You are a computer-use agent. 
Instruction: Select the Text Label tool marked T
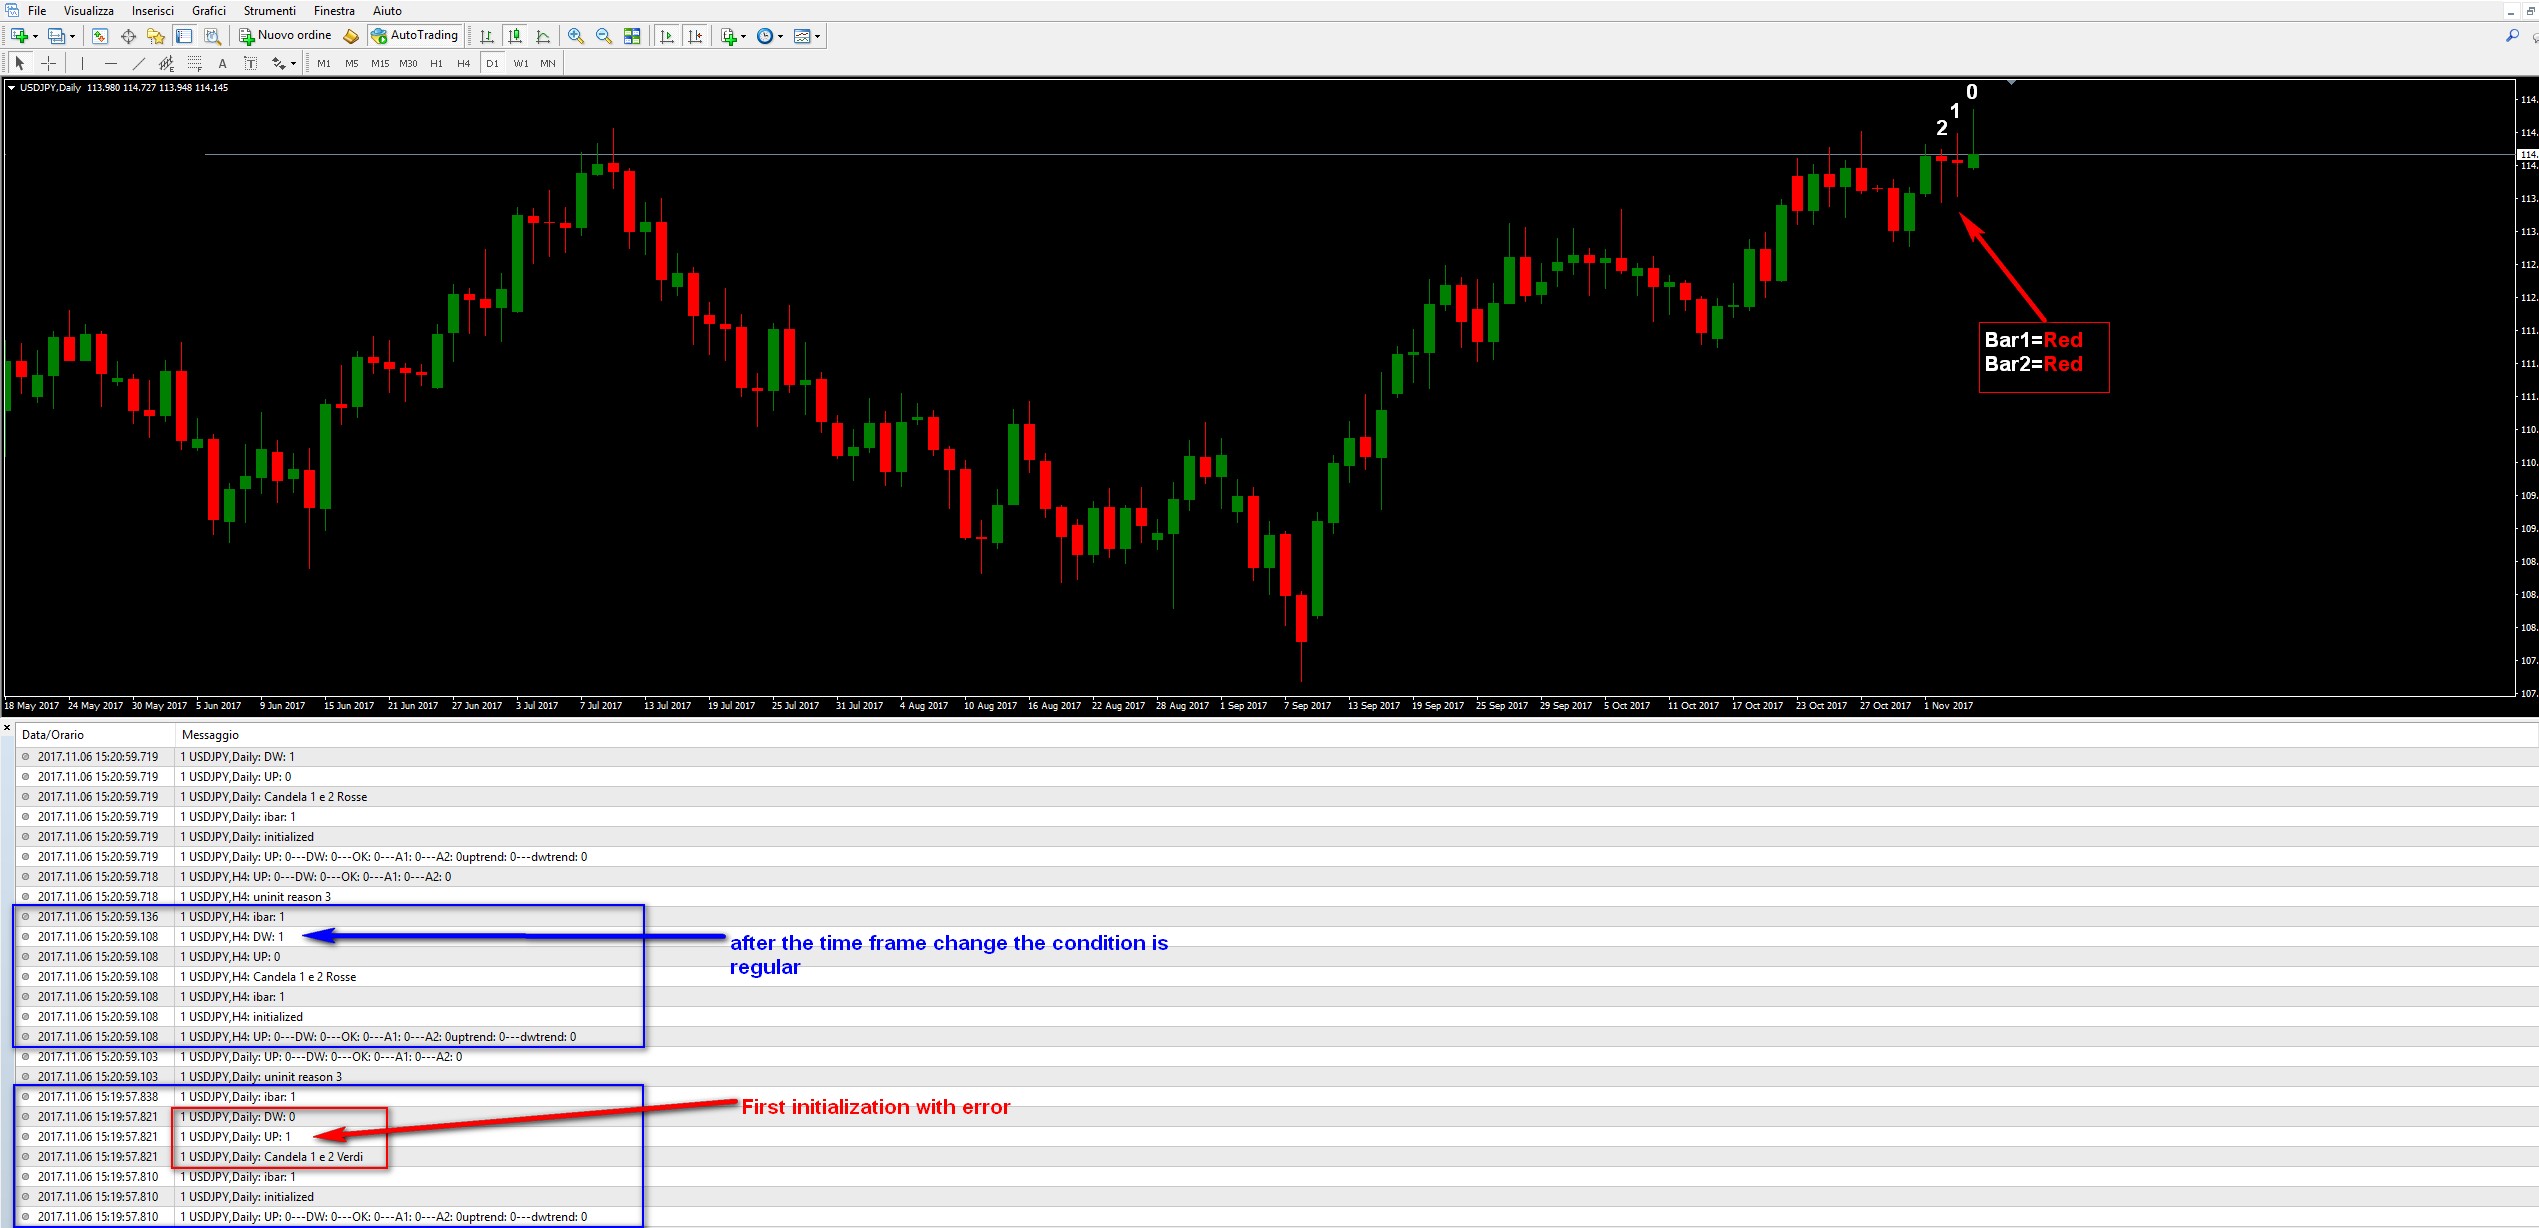[x=251, y=63]
